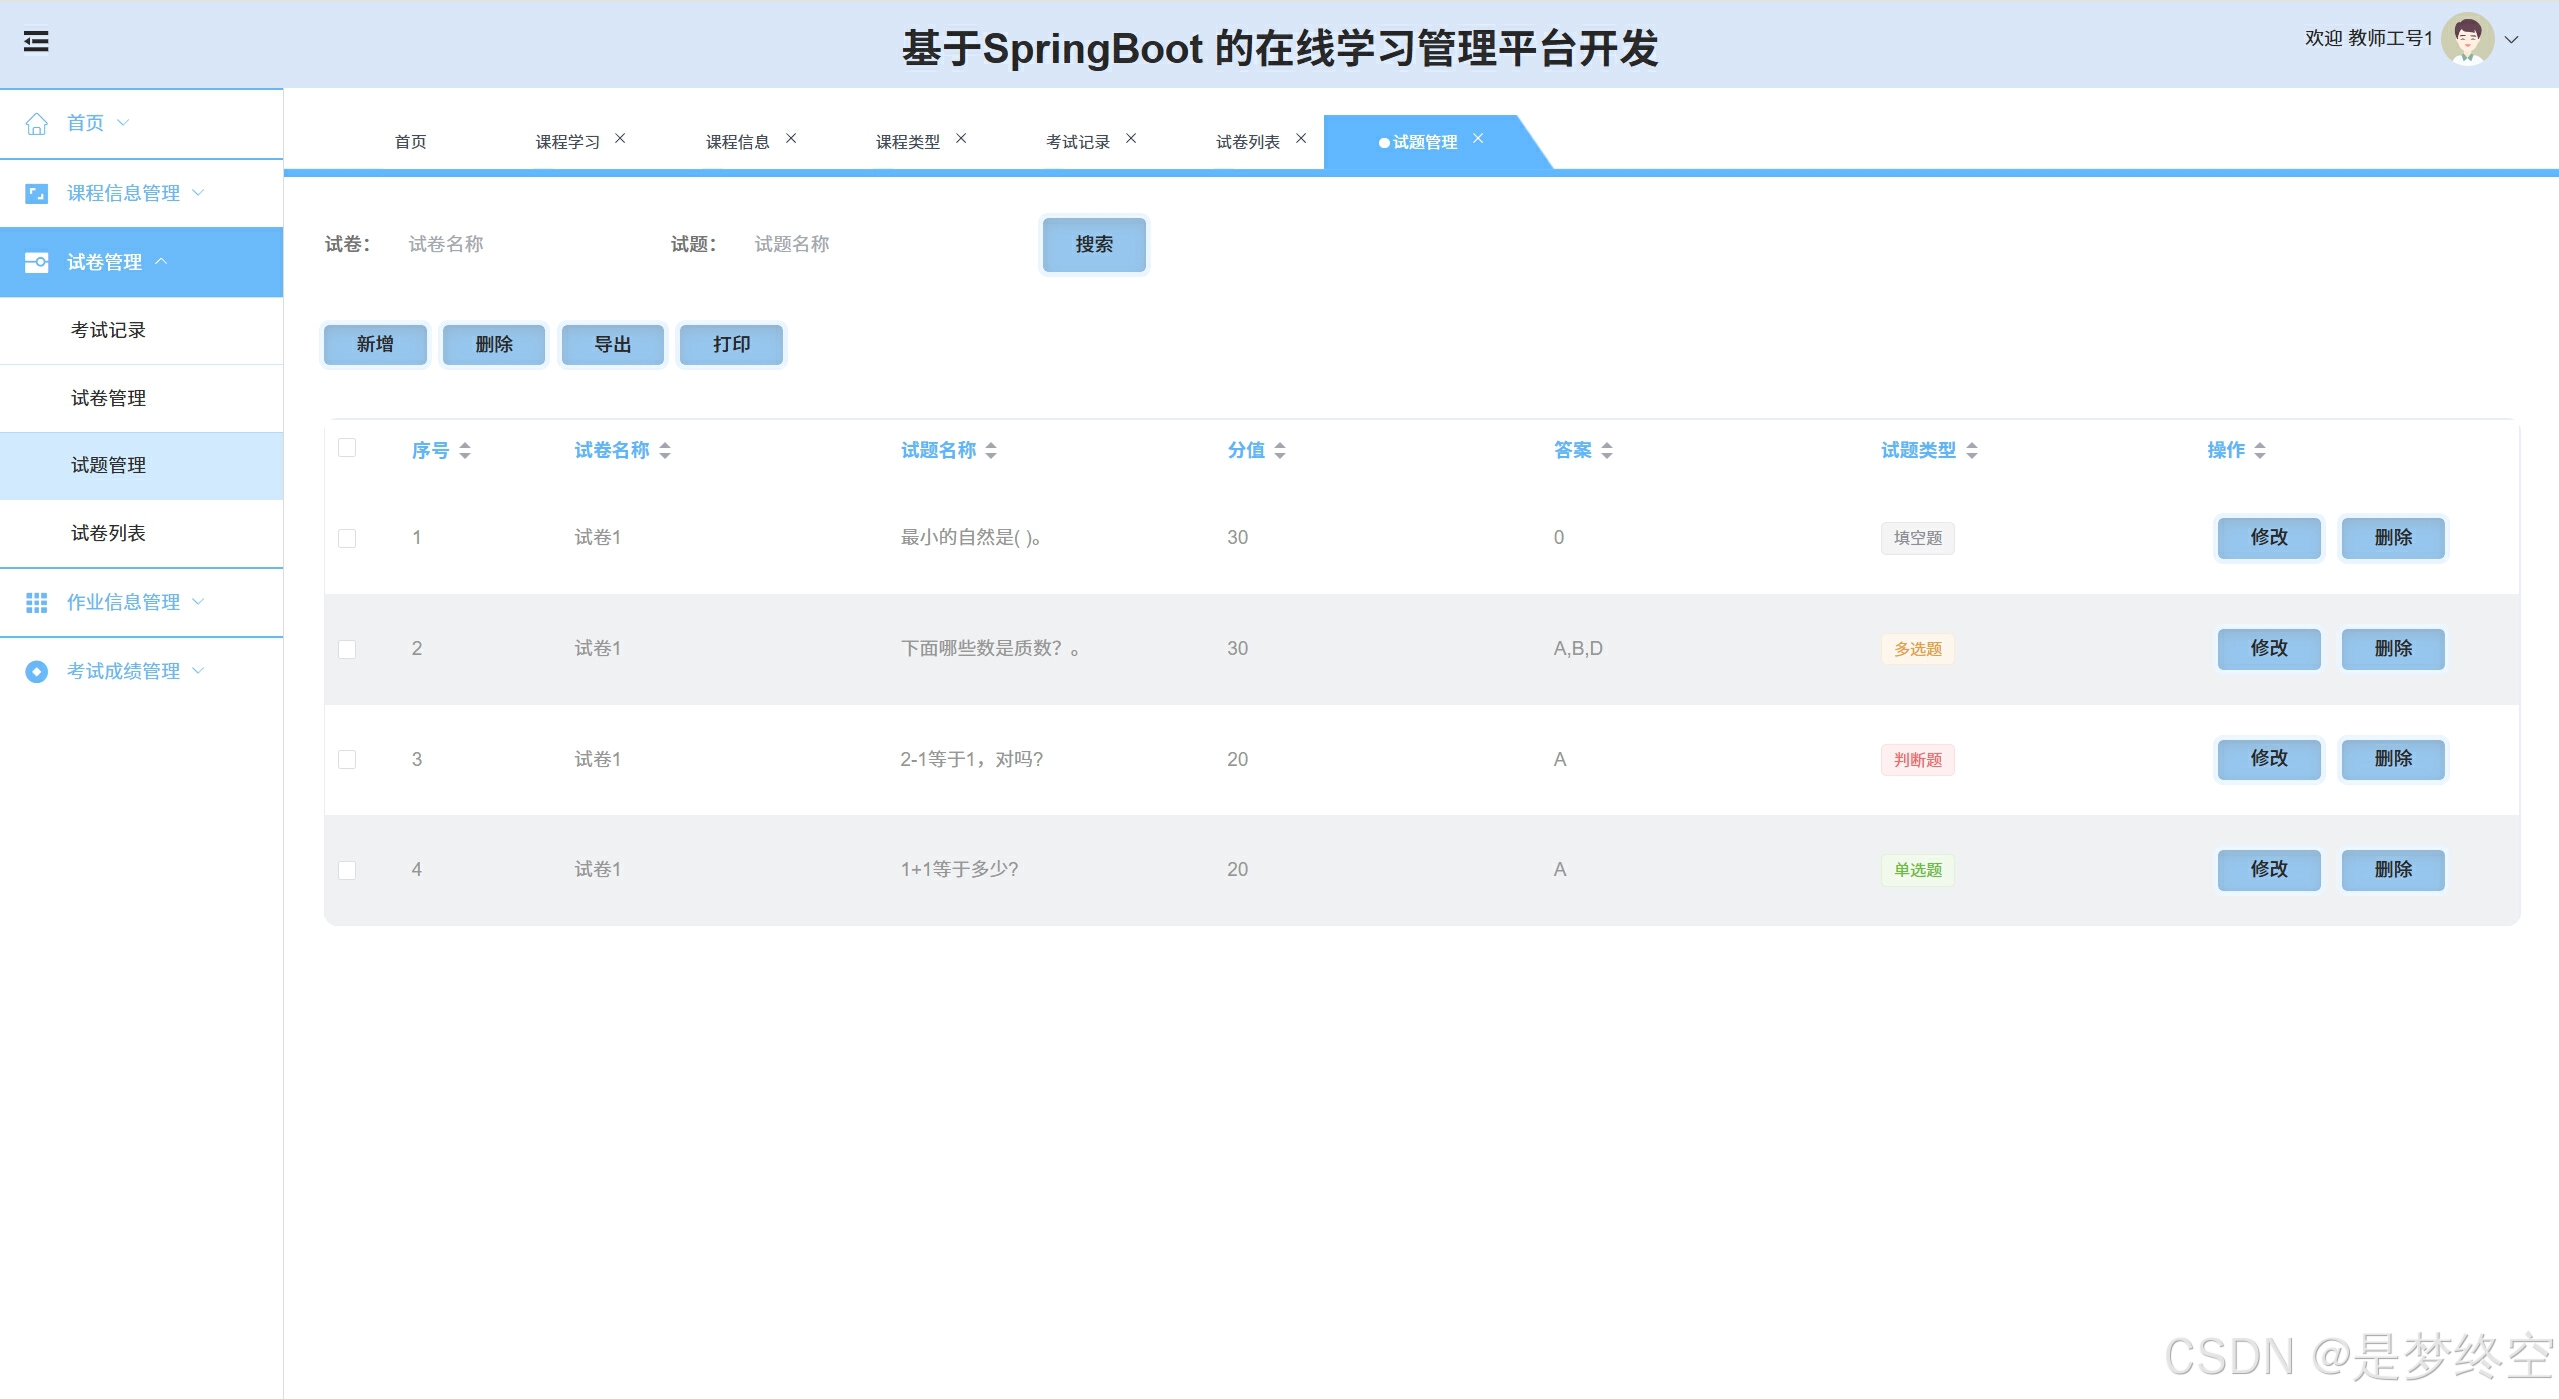The image size is (2559, 1399).
Task: Click the hamburger menu collapse icon
Action: pyautogui.click(x=36, y=42)
